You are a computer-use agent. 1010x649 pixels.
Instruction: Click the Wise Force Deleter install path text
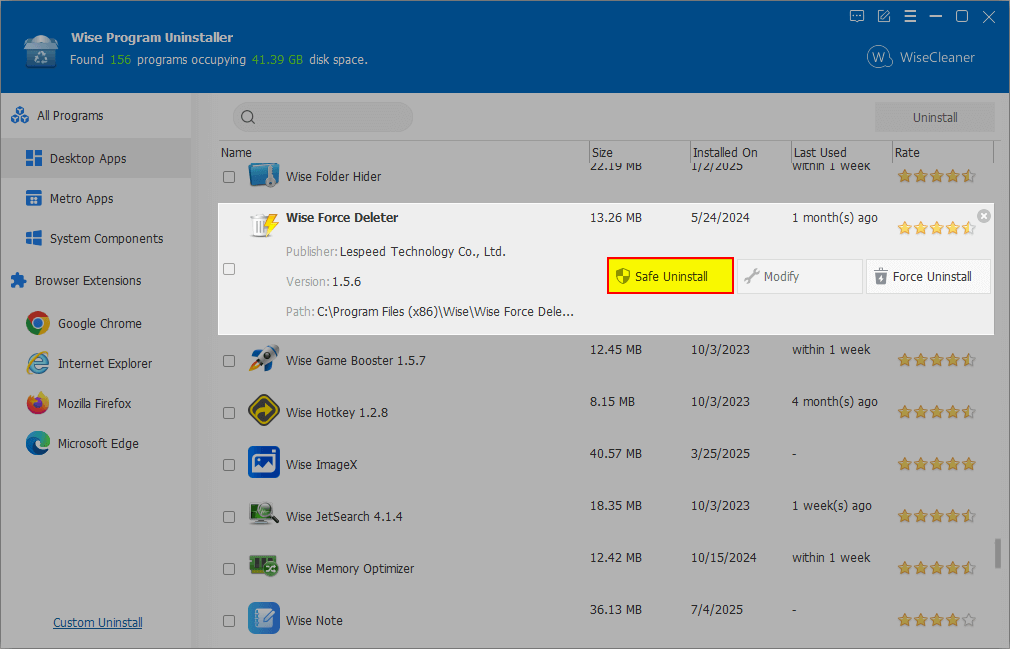point(445,312)
